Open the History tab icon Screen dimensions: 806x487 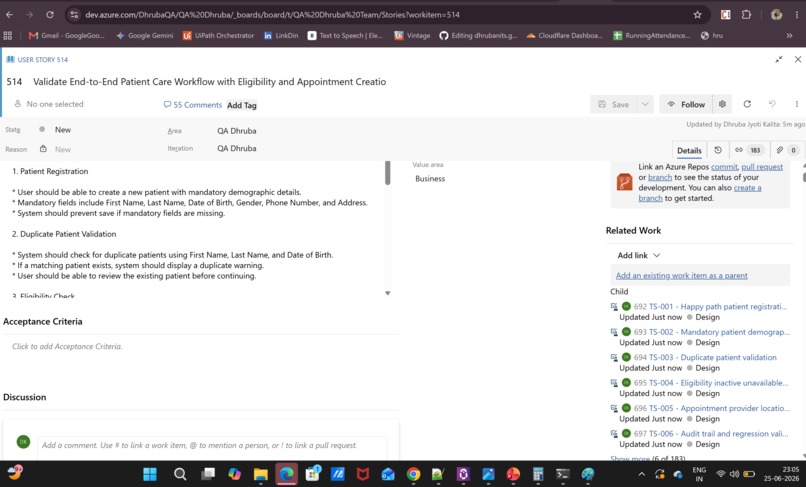718,150
